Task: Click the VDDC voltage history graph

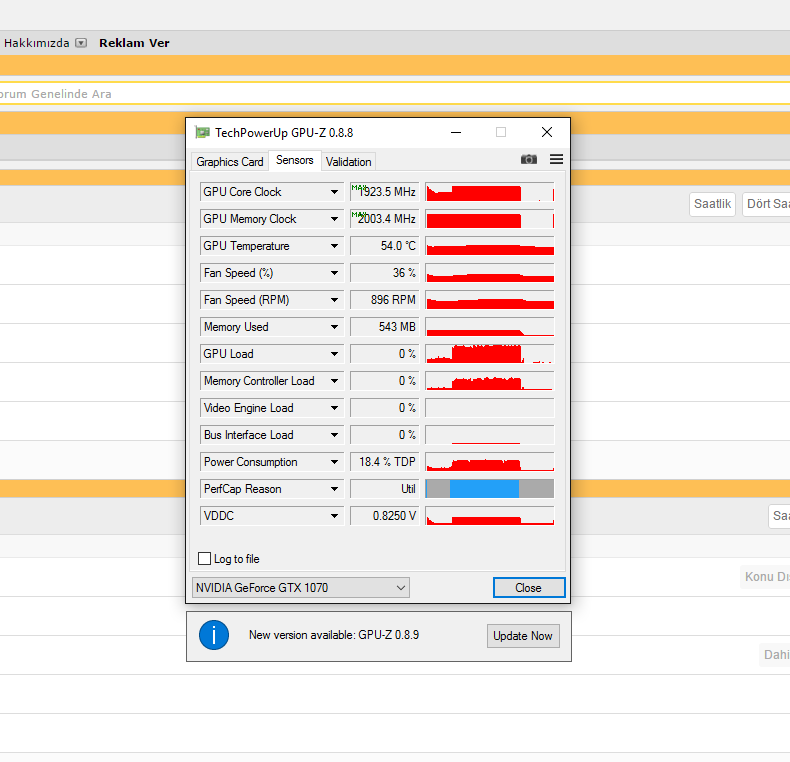Action: pyautogui.click(x=490, y=516)
